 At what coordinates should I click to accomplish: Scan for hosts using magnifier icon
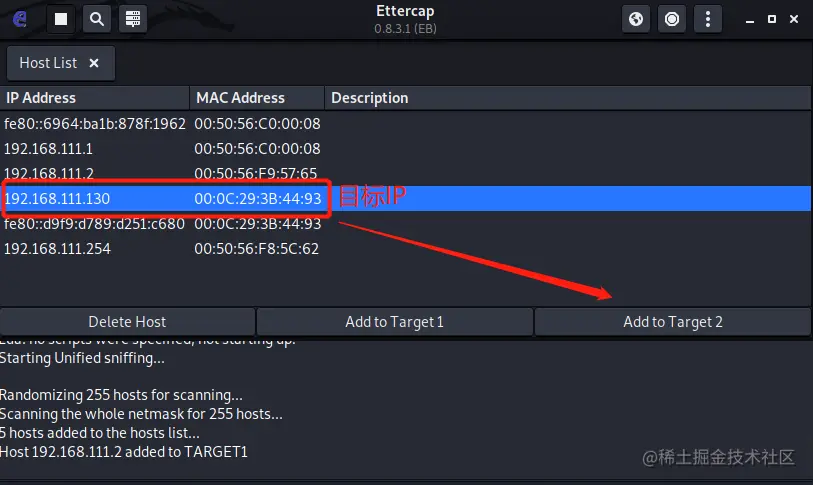point(97,19)
